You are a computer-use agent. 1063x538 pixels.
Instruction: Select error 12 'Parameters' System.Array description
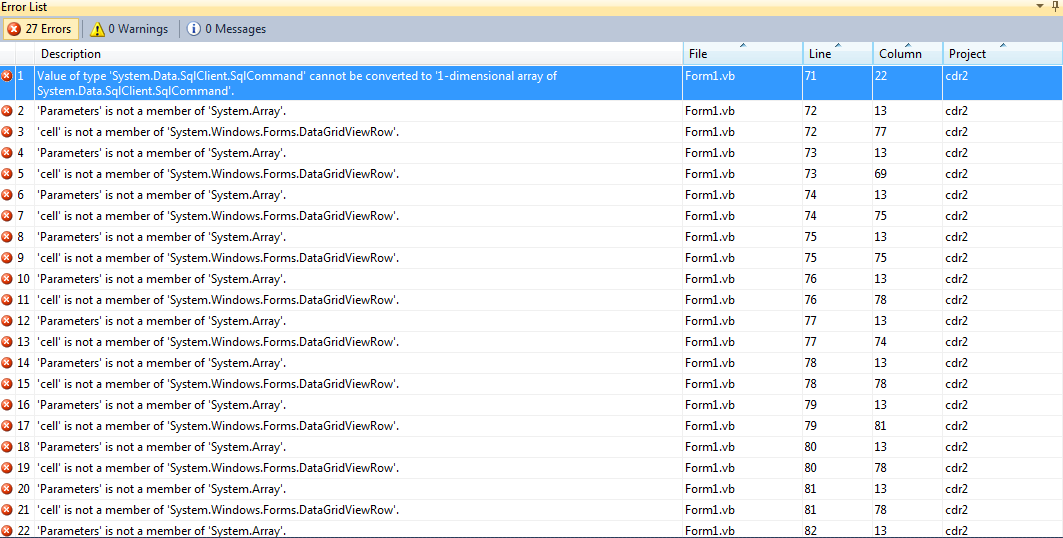click(161, 320)
